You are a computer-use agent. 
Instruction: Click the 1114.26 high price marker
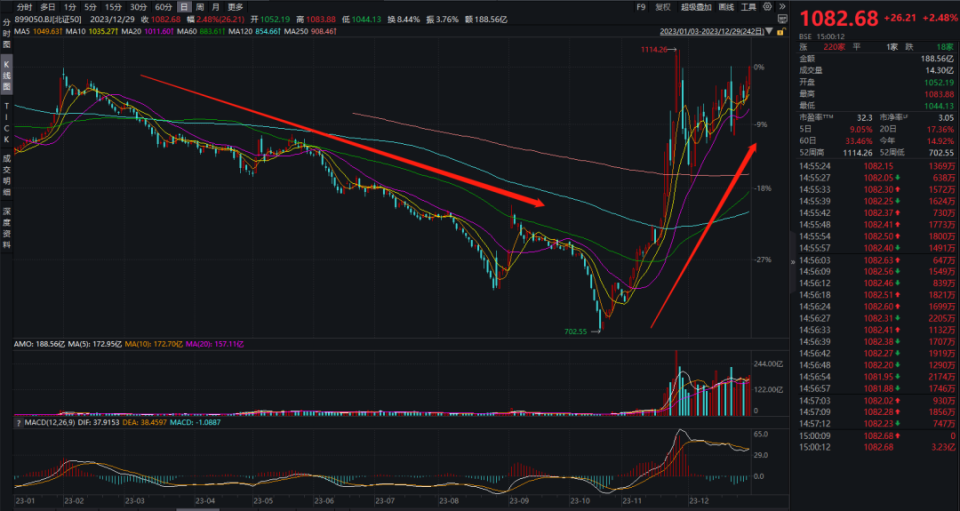pyautogui.click(x=654, y=50)
